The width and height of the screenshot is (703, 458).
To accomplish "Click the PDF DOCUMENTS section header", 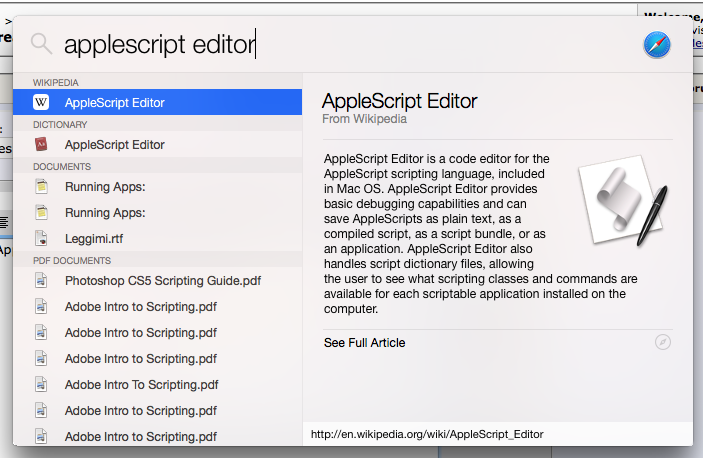I will [x=72, y=261].
